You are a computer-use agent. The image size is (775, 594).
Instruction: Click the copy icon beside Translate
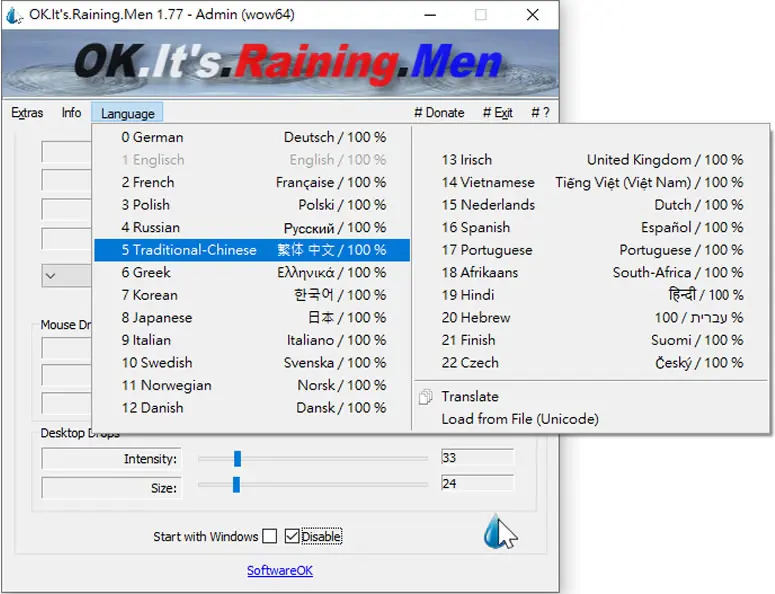coord(426,397)
